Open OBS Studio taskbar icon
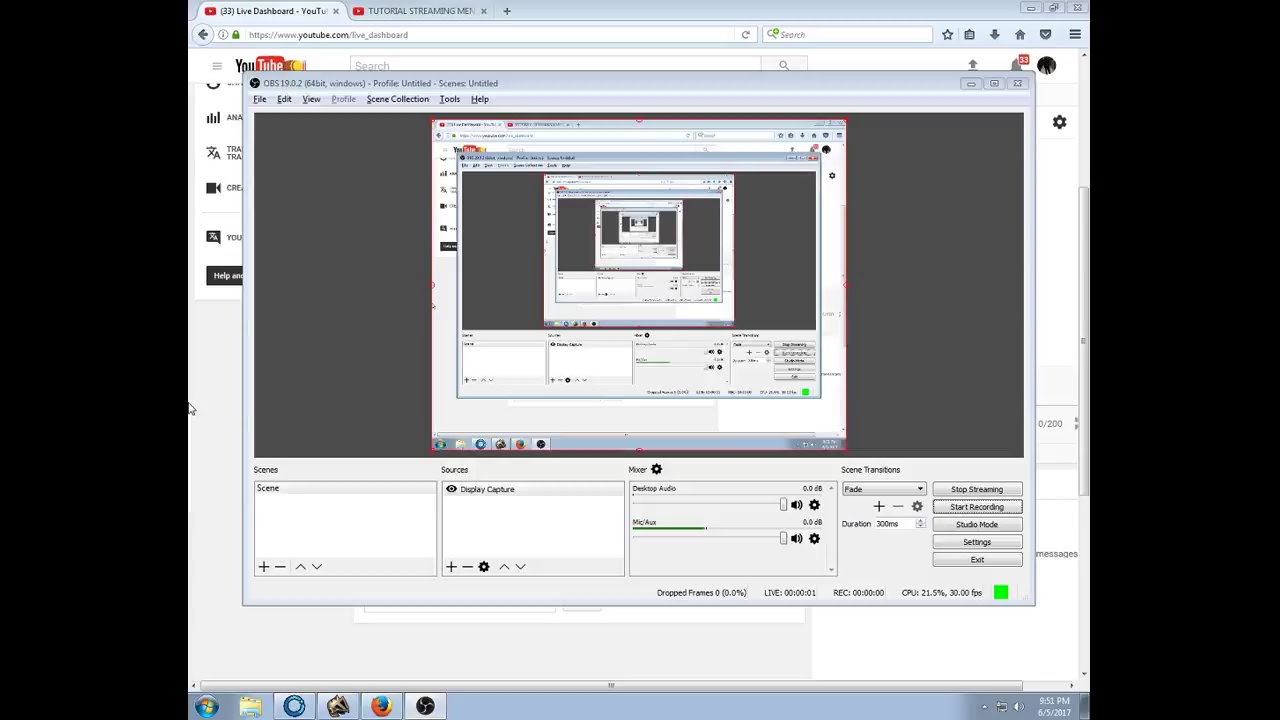This screenshot has width=1280, height=720. [425, 706]
